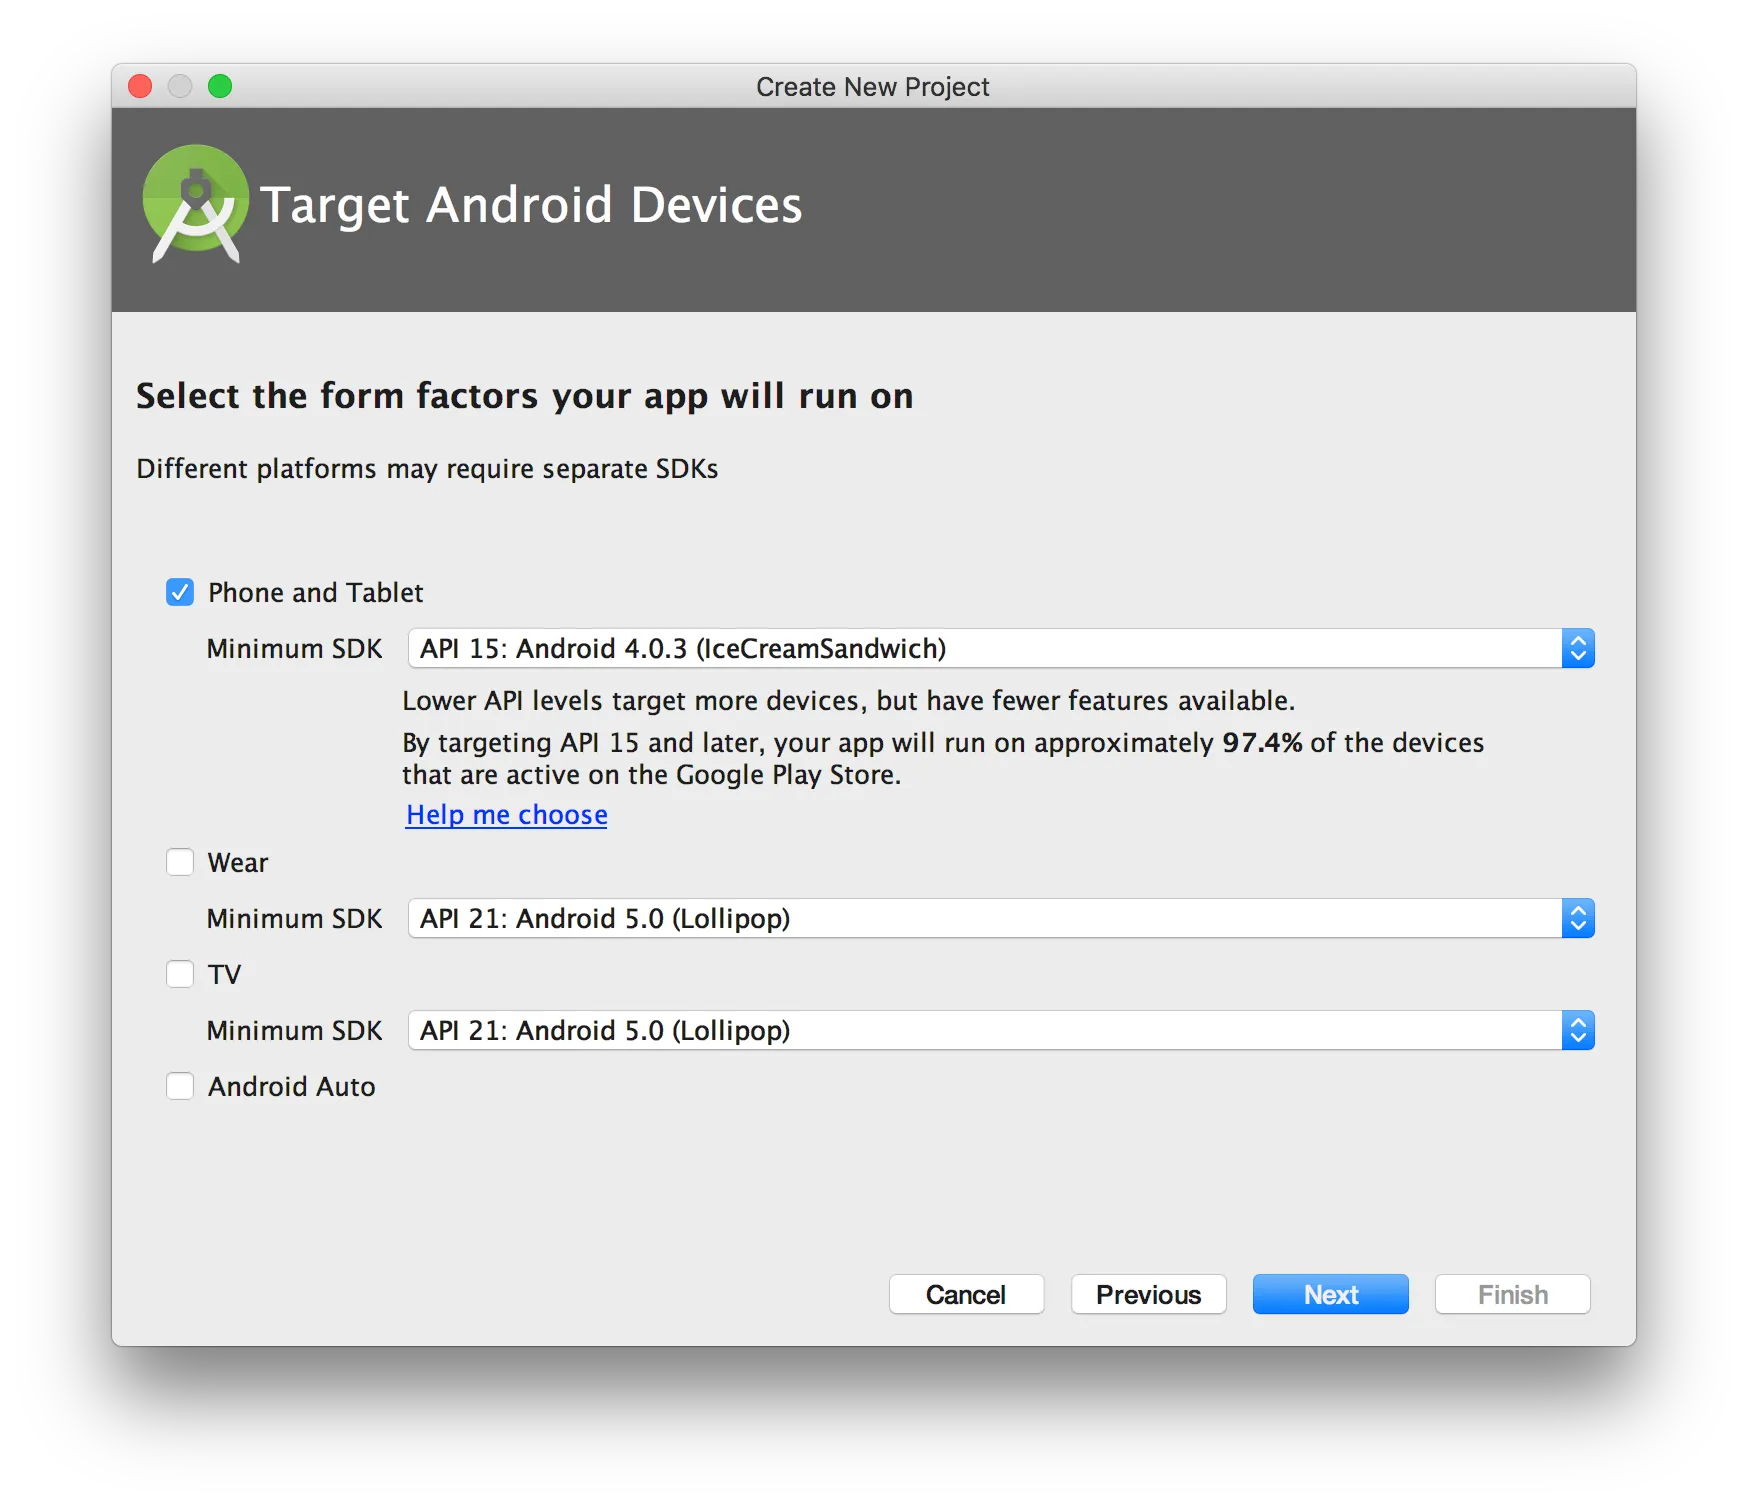Open the Phone and Tablet Minimum SDK dropdown
Viewport: 1748px width, 1506px height.
coord(1001,648)
